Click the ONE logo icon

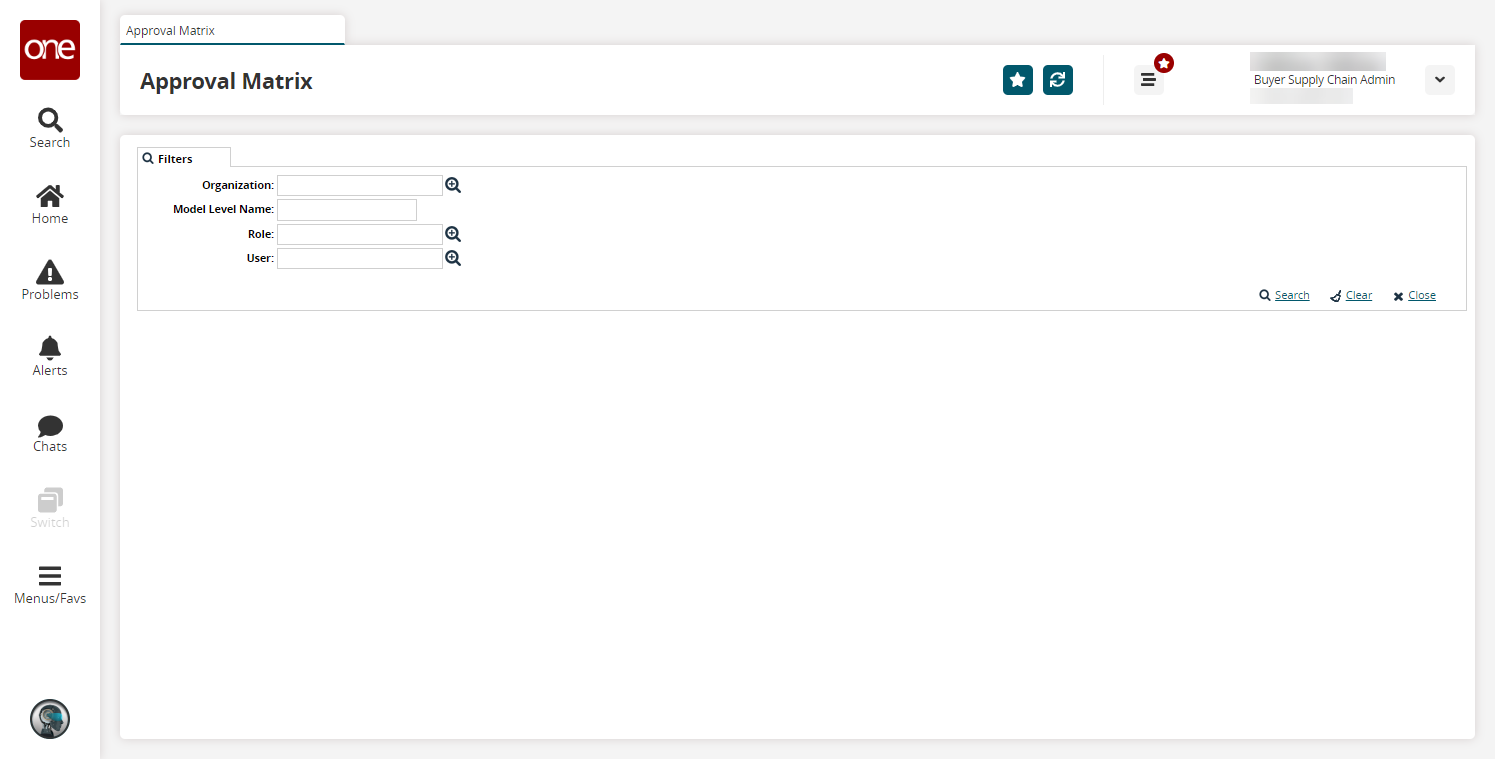coord(50,50)
